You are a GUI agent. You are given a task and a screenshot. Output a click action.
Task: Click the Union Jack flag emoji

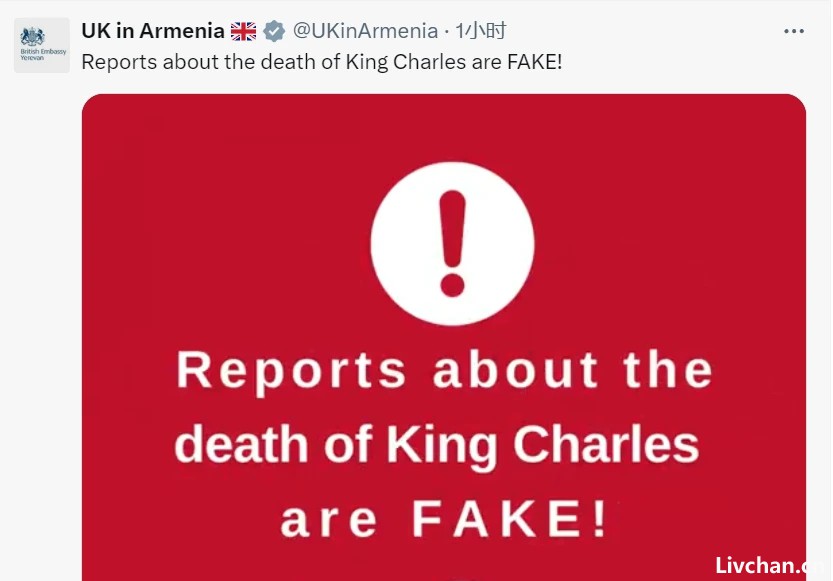click(x=243, y=31)
